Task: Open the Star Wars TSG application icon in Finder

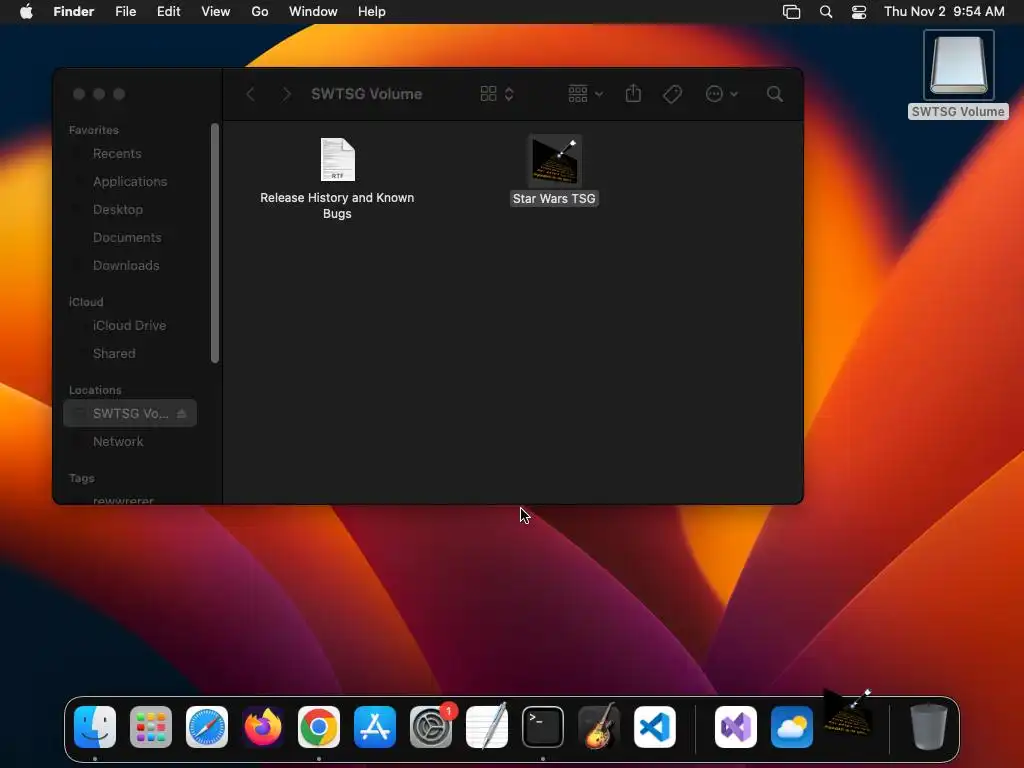Action: (554, 161)
